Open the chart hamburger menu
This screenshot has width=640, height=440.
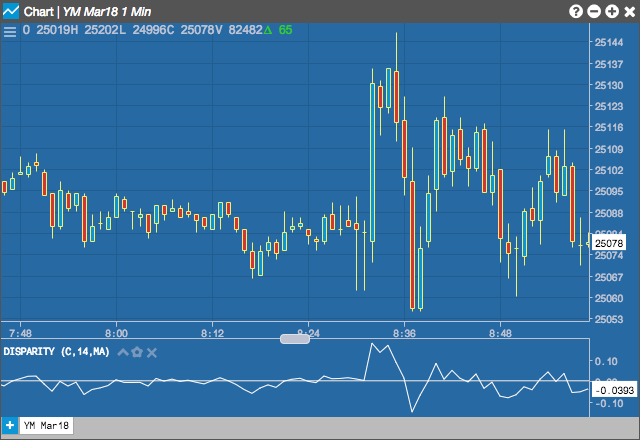(10, 31)
